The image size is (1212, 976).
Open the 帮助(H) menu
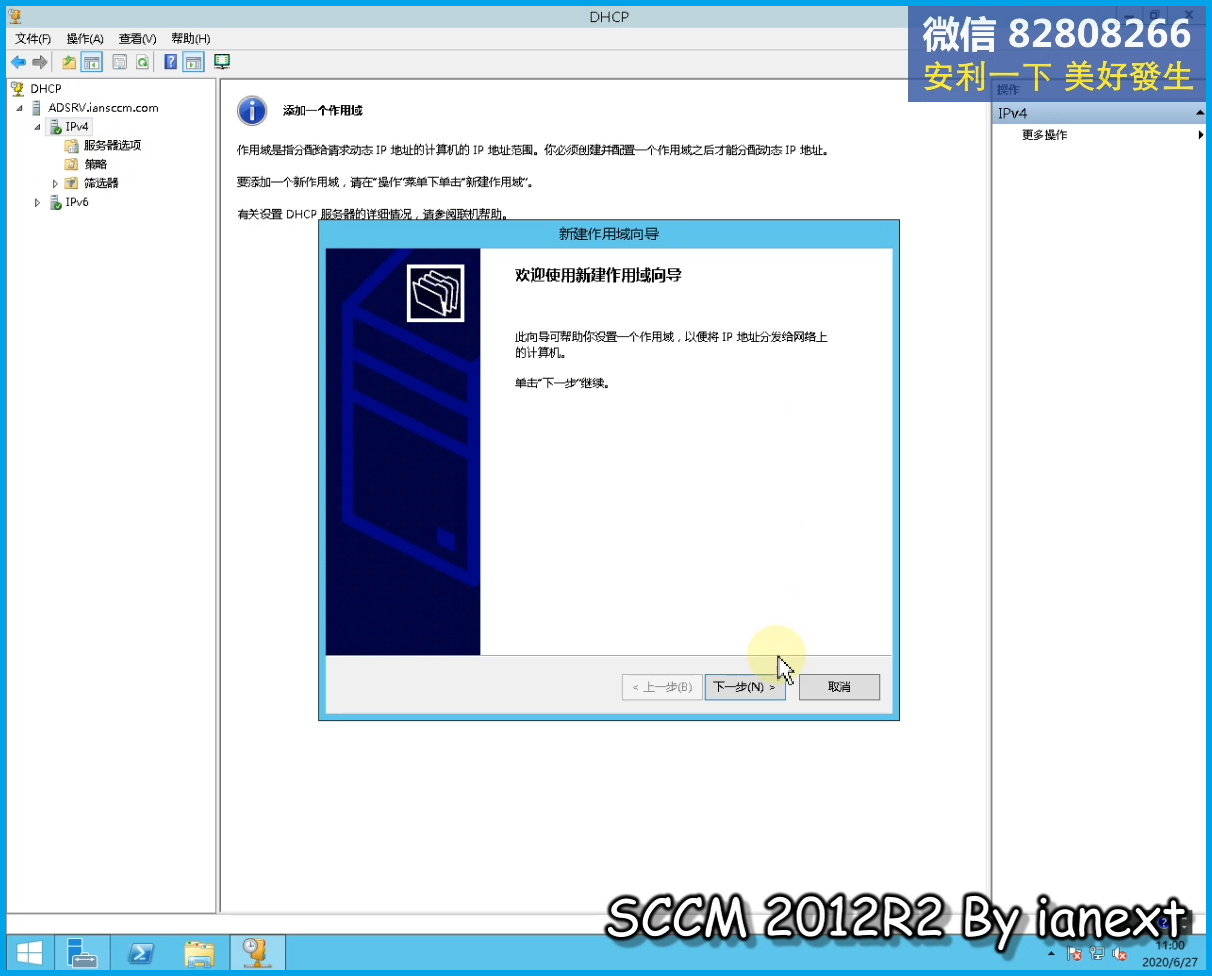[190, 38]
